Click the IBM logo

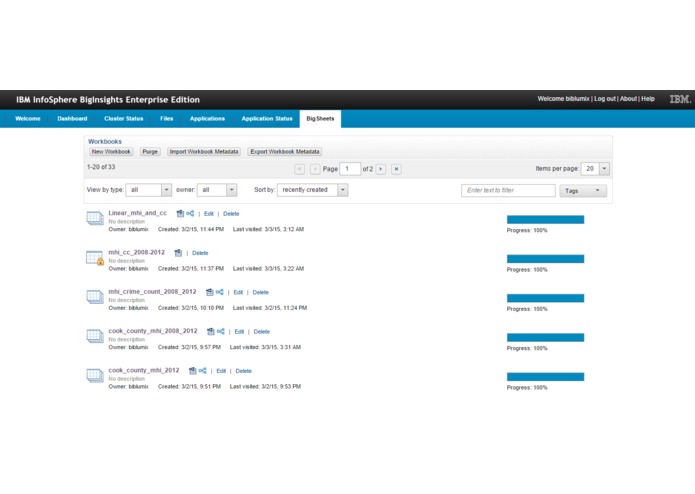pos(680,99)
